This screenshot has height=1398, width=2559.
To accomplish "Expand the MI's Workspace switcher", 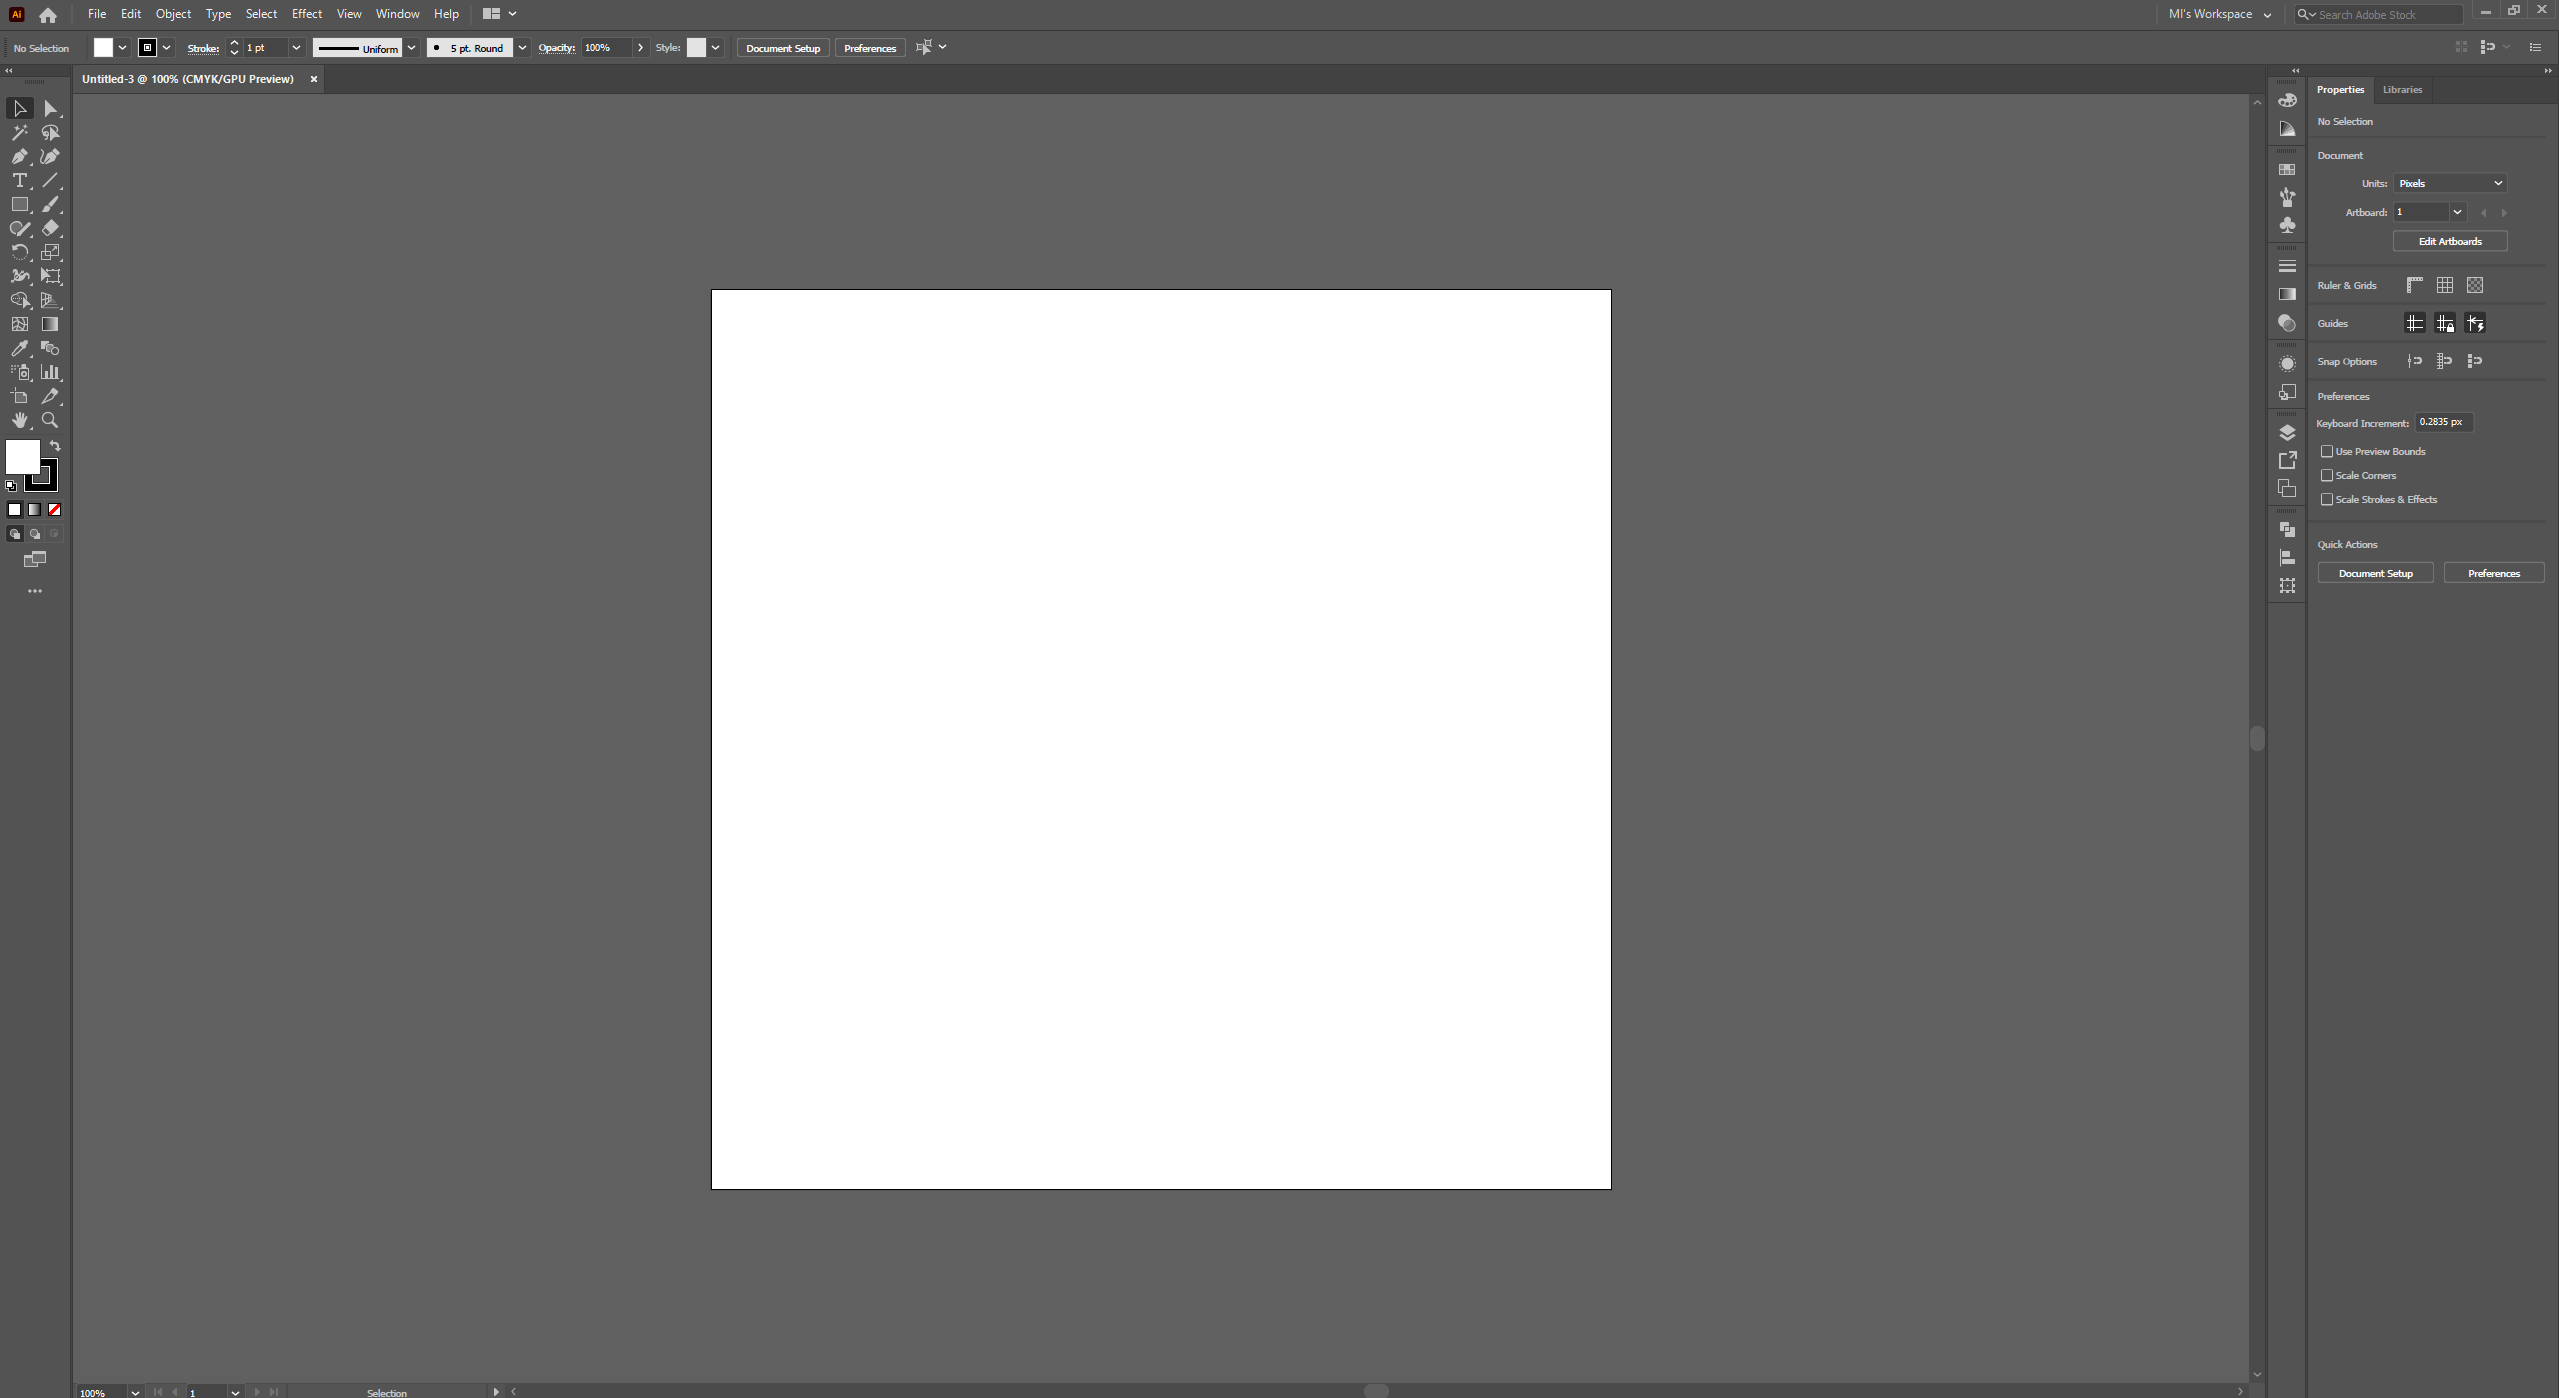I will 2219,14.
